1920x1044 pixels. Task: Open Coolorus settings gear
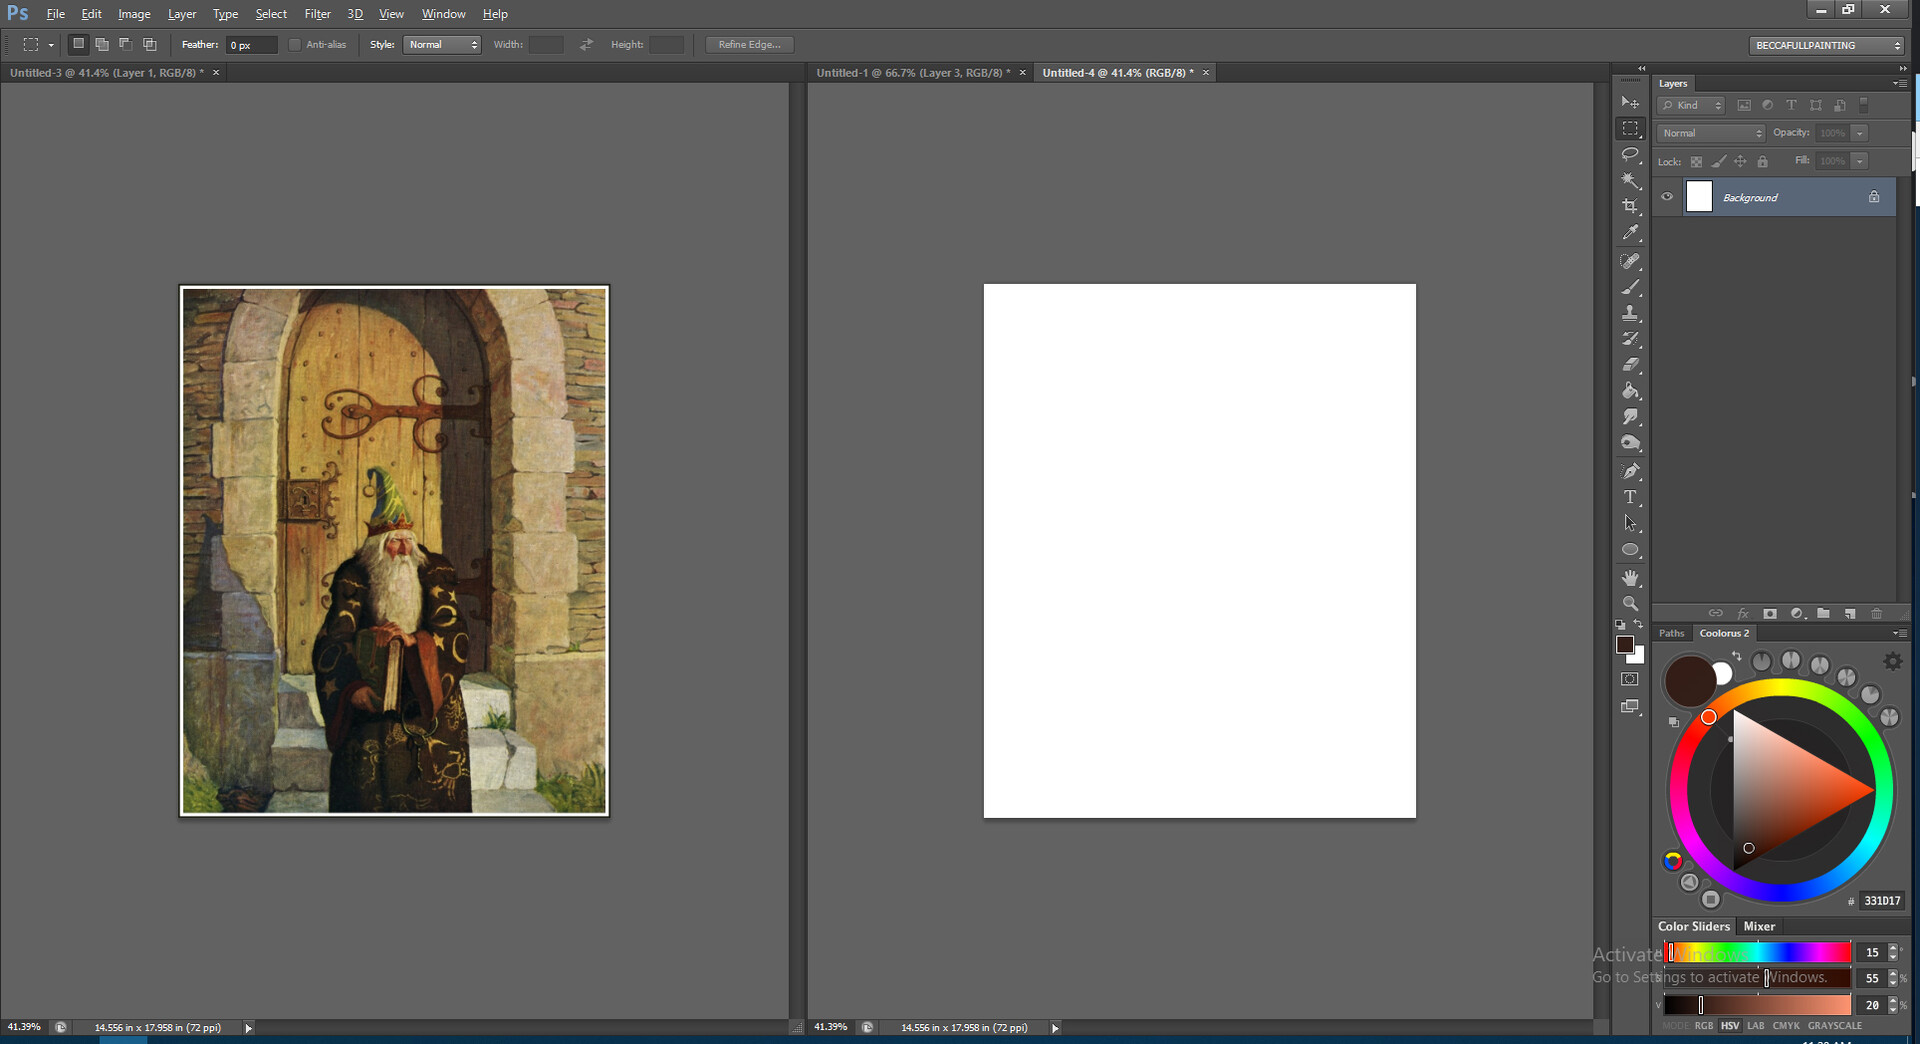(1892, 661)
